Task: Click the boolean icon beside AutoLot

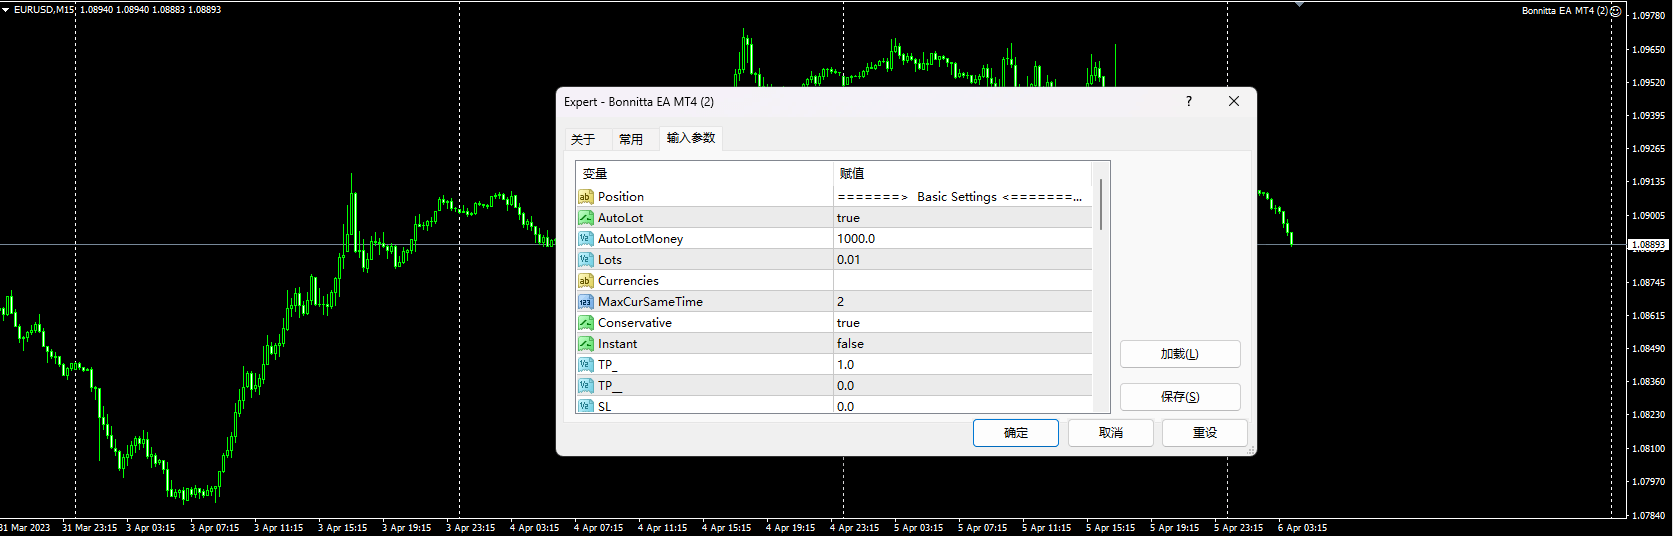Action: [x=585, y=218]
